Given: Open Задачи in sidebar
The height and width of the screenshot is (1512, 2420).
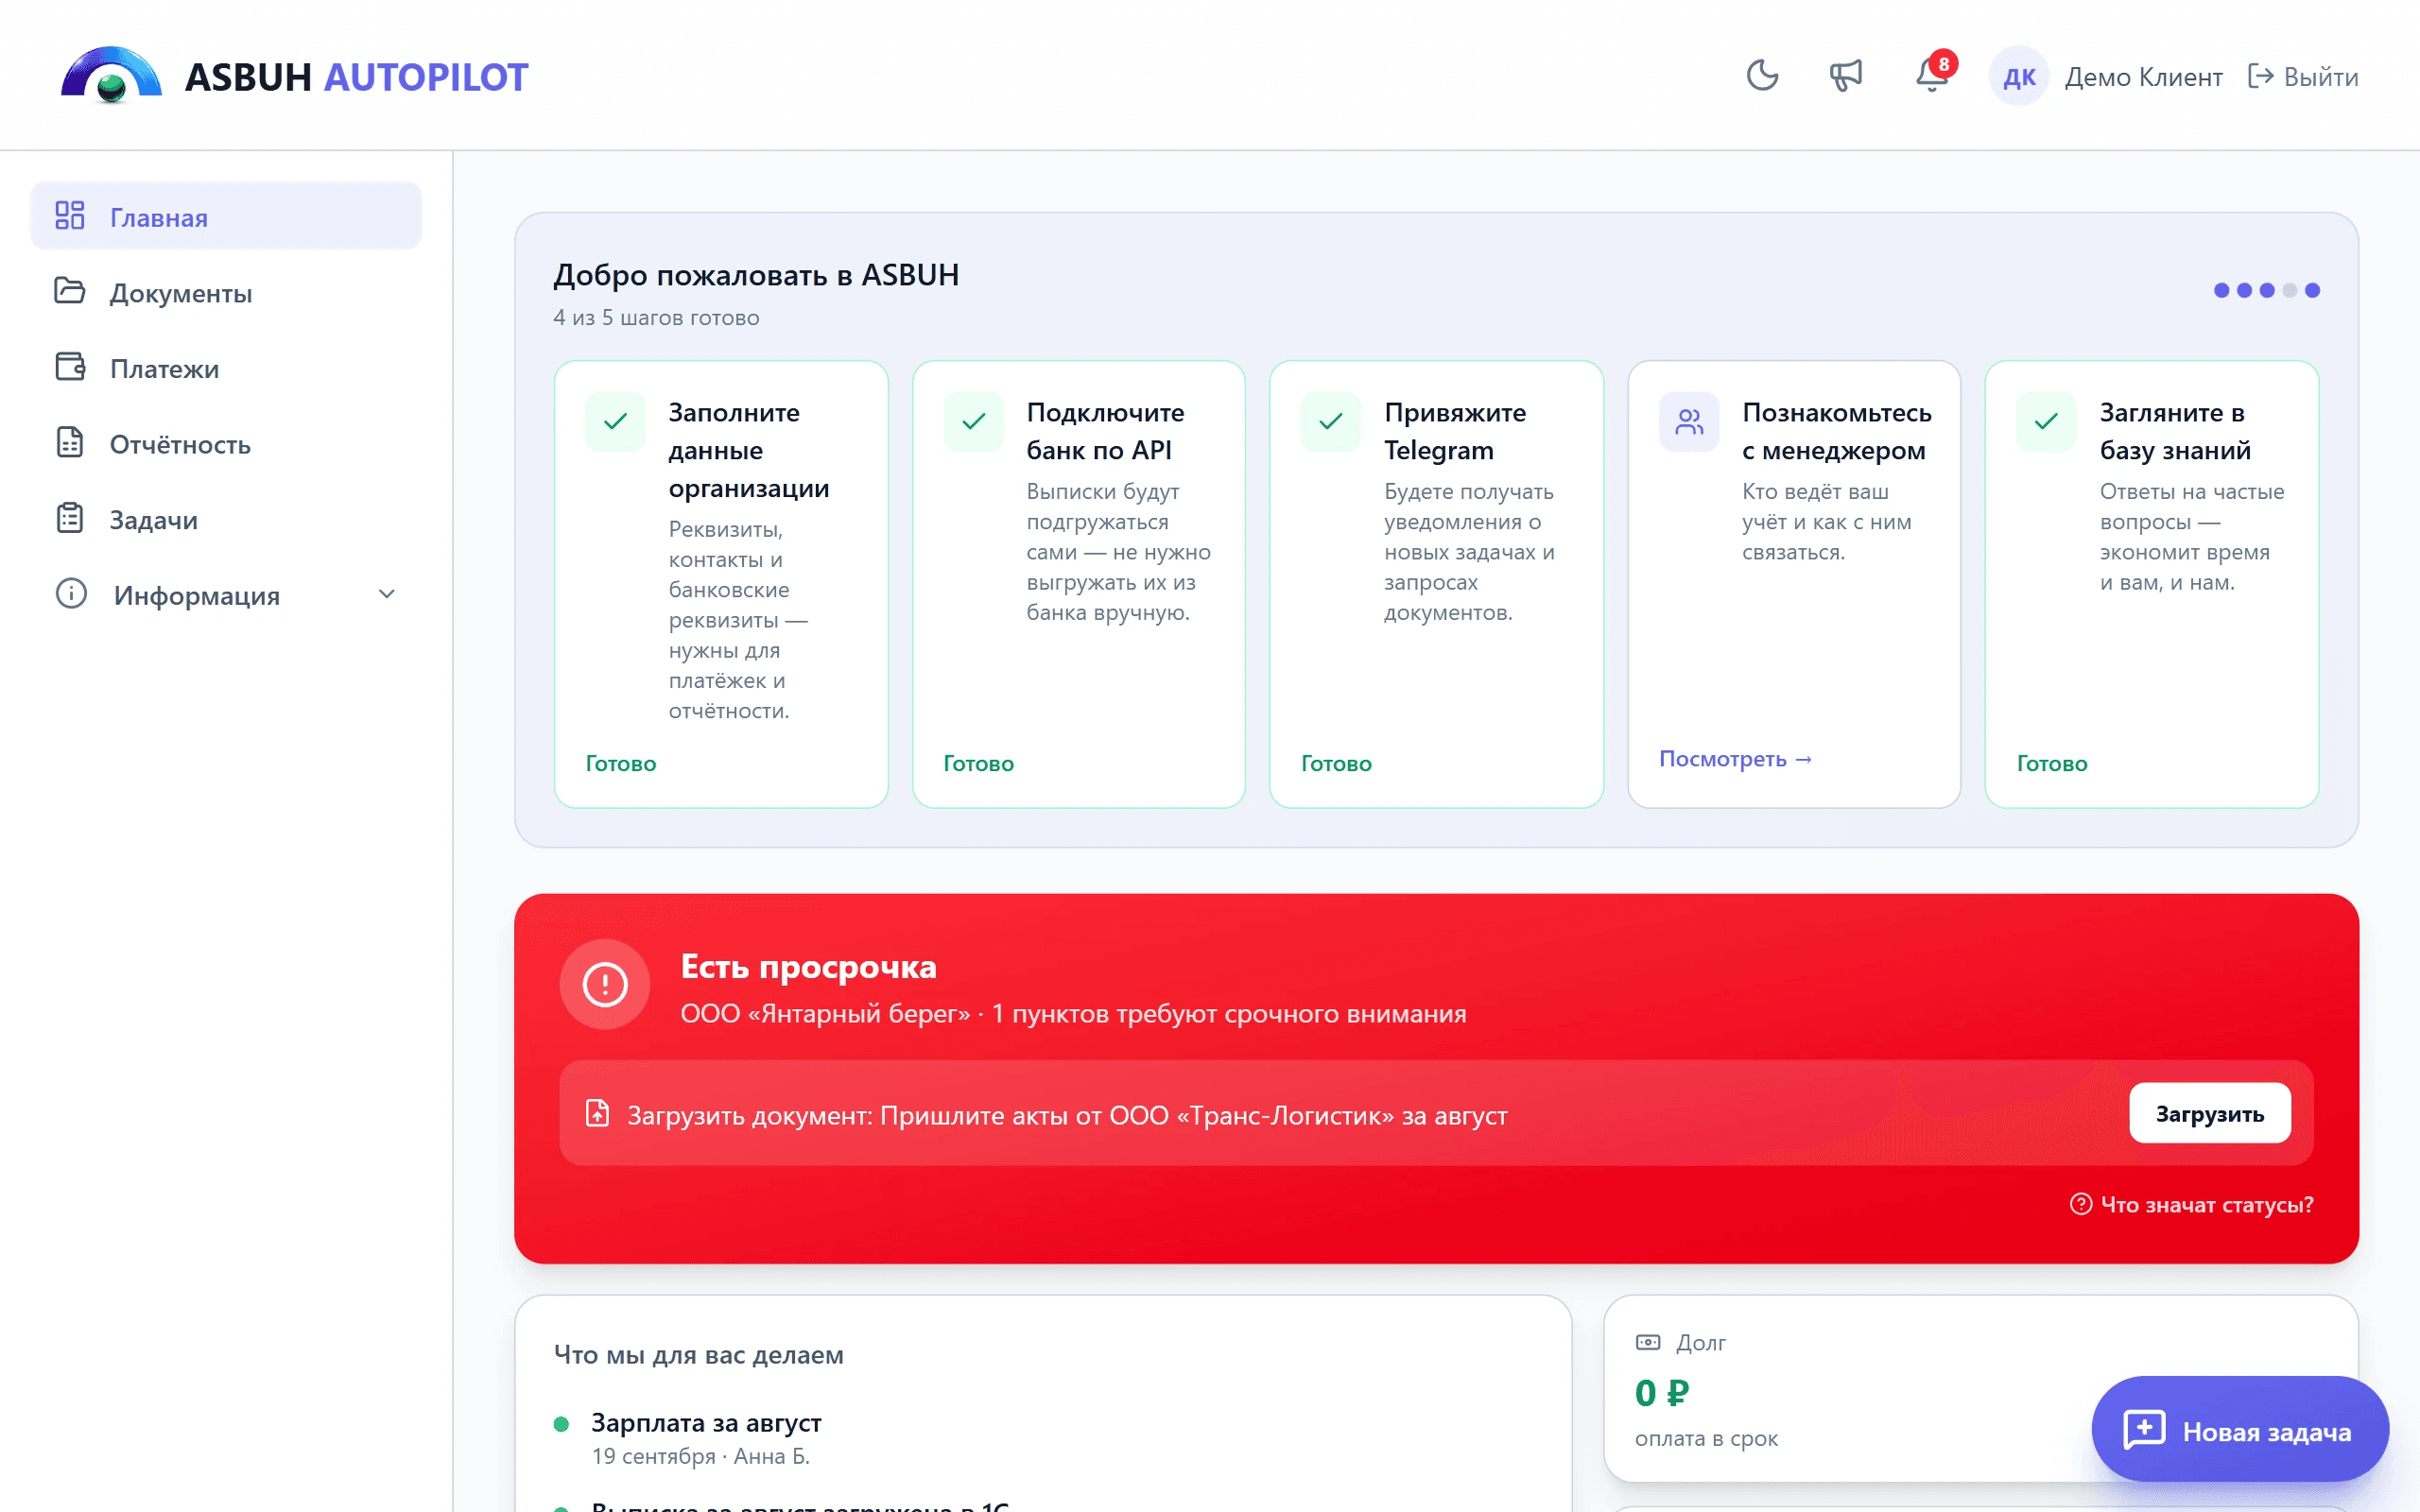Looking at the screenshot, I should (x=226, y=519).
